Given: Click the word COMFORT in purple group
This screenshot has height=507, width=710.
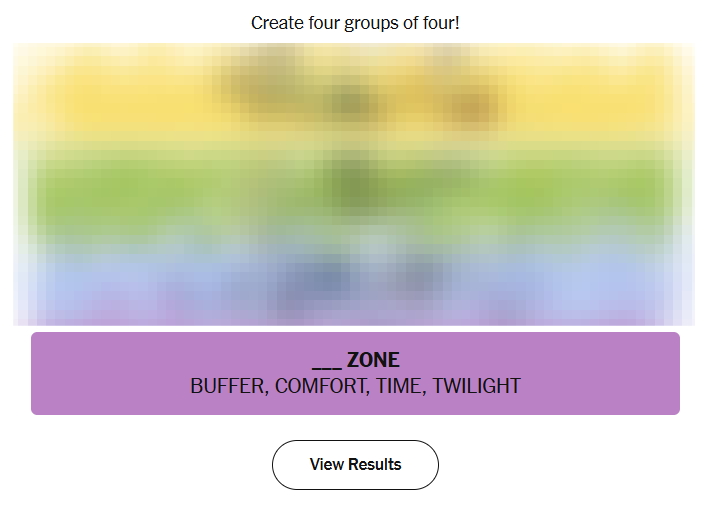Looking at the screenshot, I should (320, 386).
